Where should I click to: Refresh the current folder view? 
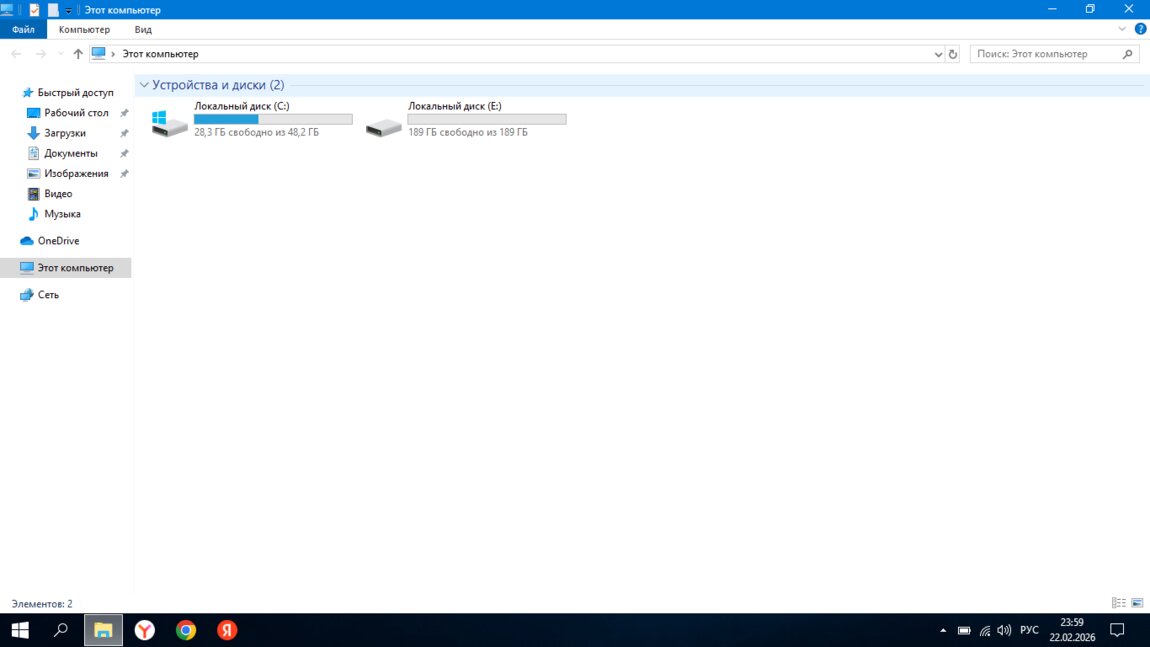953,54
